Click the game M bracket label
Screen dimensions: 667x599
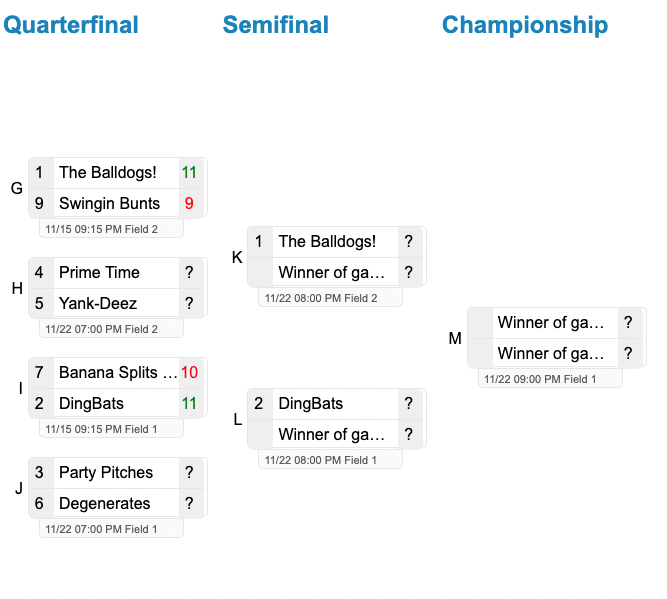(x=455, y=339)
